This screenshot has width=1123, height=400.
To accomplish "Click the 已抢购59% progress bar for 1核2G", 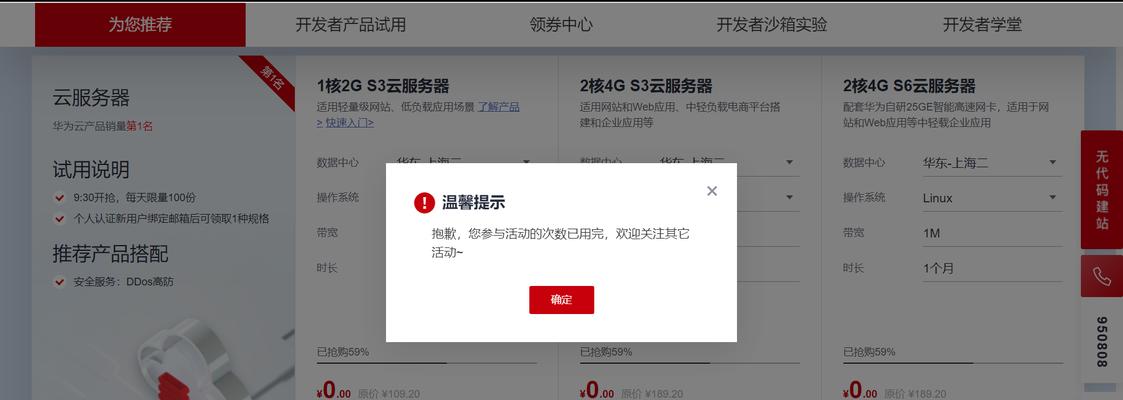I will click(427, 363).
